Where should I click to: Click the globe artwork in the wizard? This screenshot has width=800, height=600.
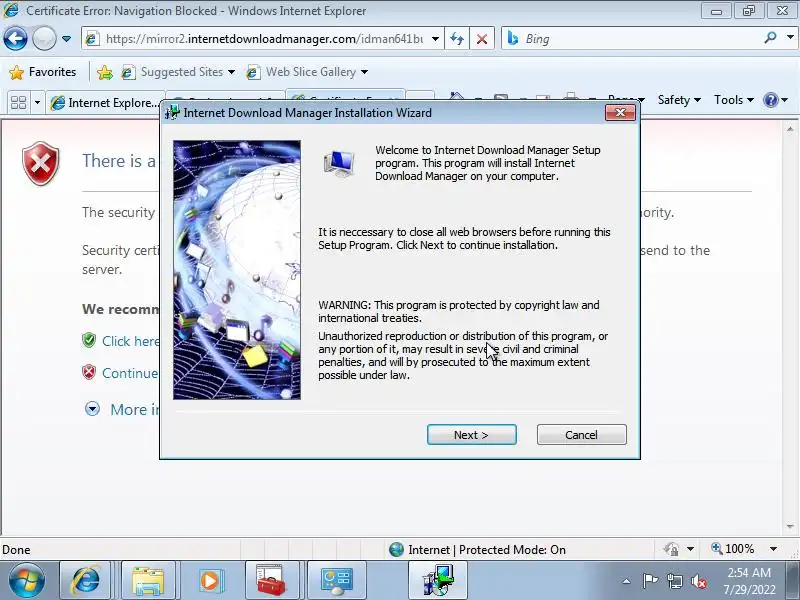[x=237, y=270]
